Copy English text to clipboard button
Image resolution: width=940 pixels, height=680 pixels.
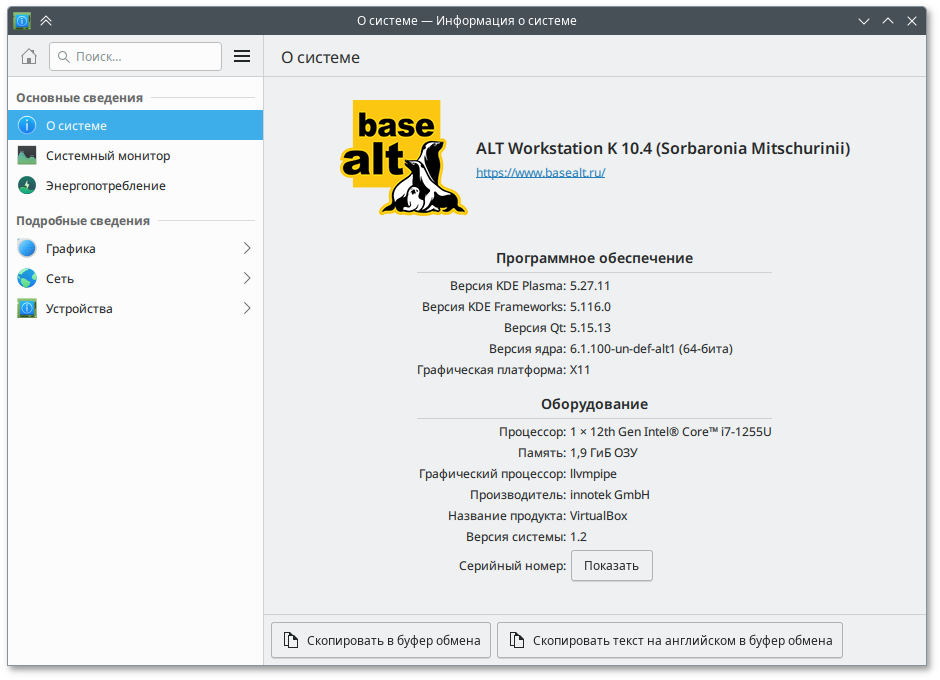(670, 640)
